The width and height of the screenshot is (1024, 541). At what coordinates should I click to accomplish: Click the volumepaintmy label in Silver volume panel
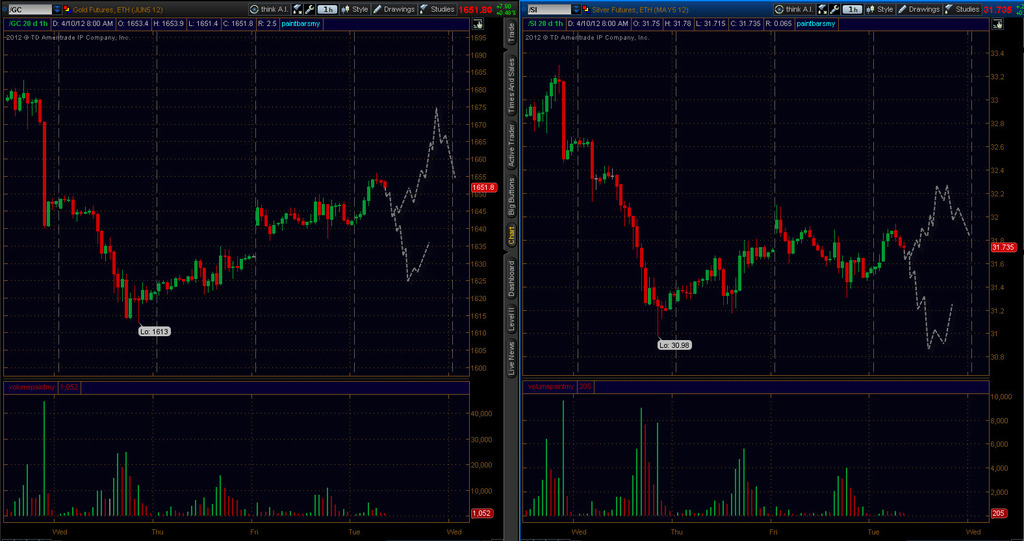[551, 387]
